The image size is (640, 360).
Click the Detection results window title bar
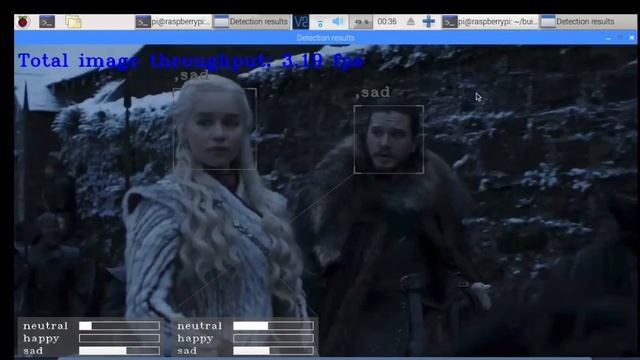coord(325,38)
